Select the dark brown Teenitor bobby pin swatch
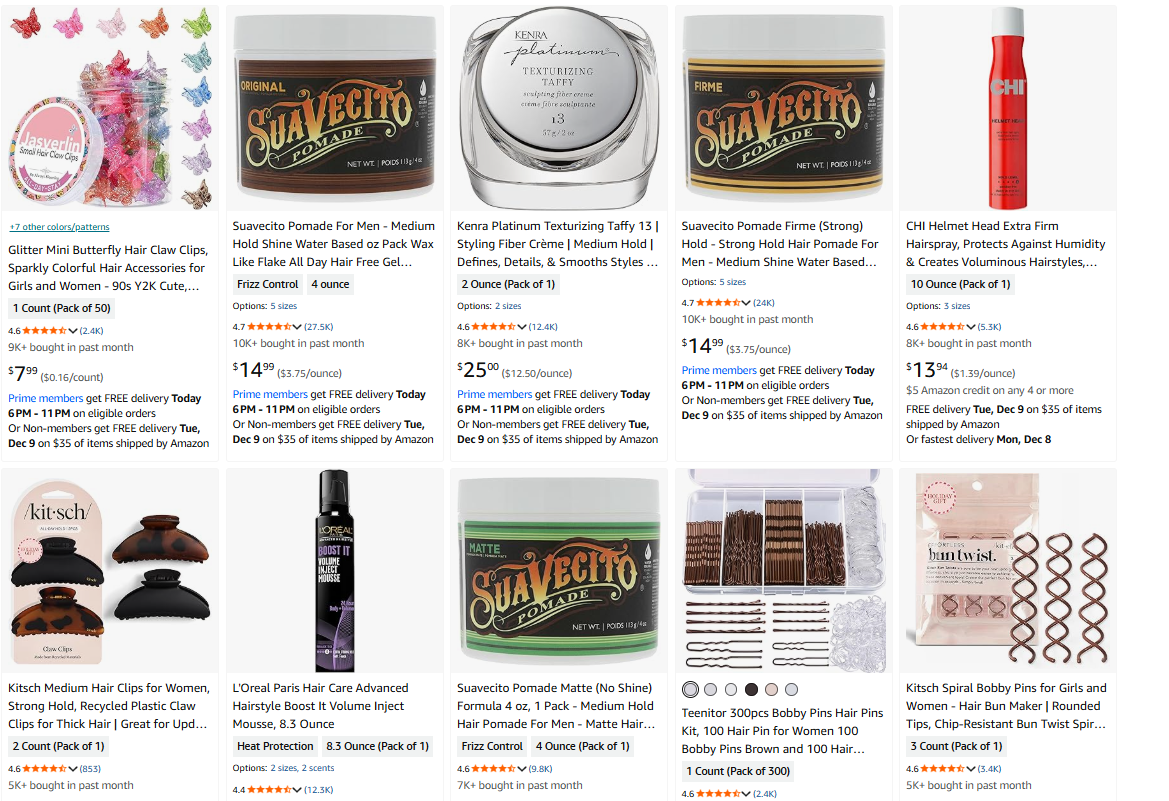The image size is (1169, 801). point(752,690)
